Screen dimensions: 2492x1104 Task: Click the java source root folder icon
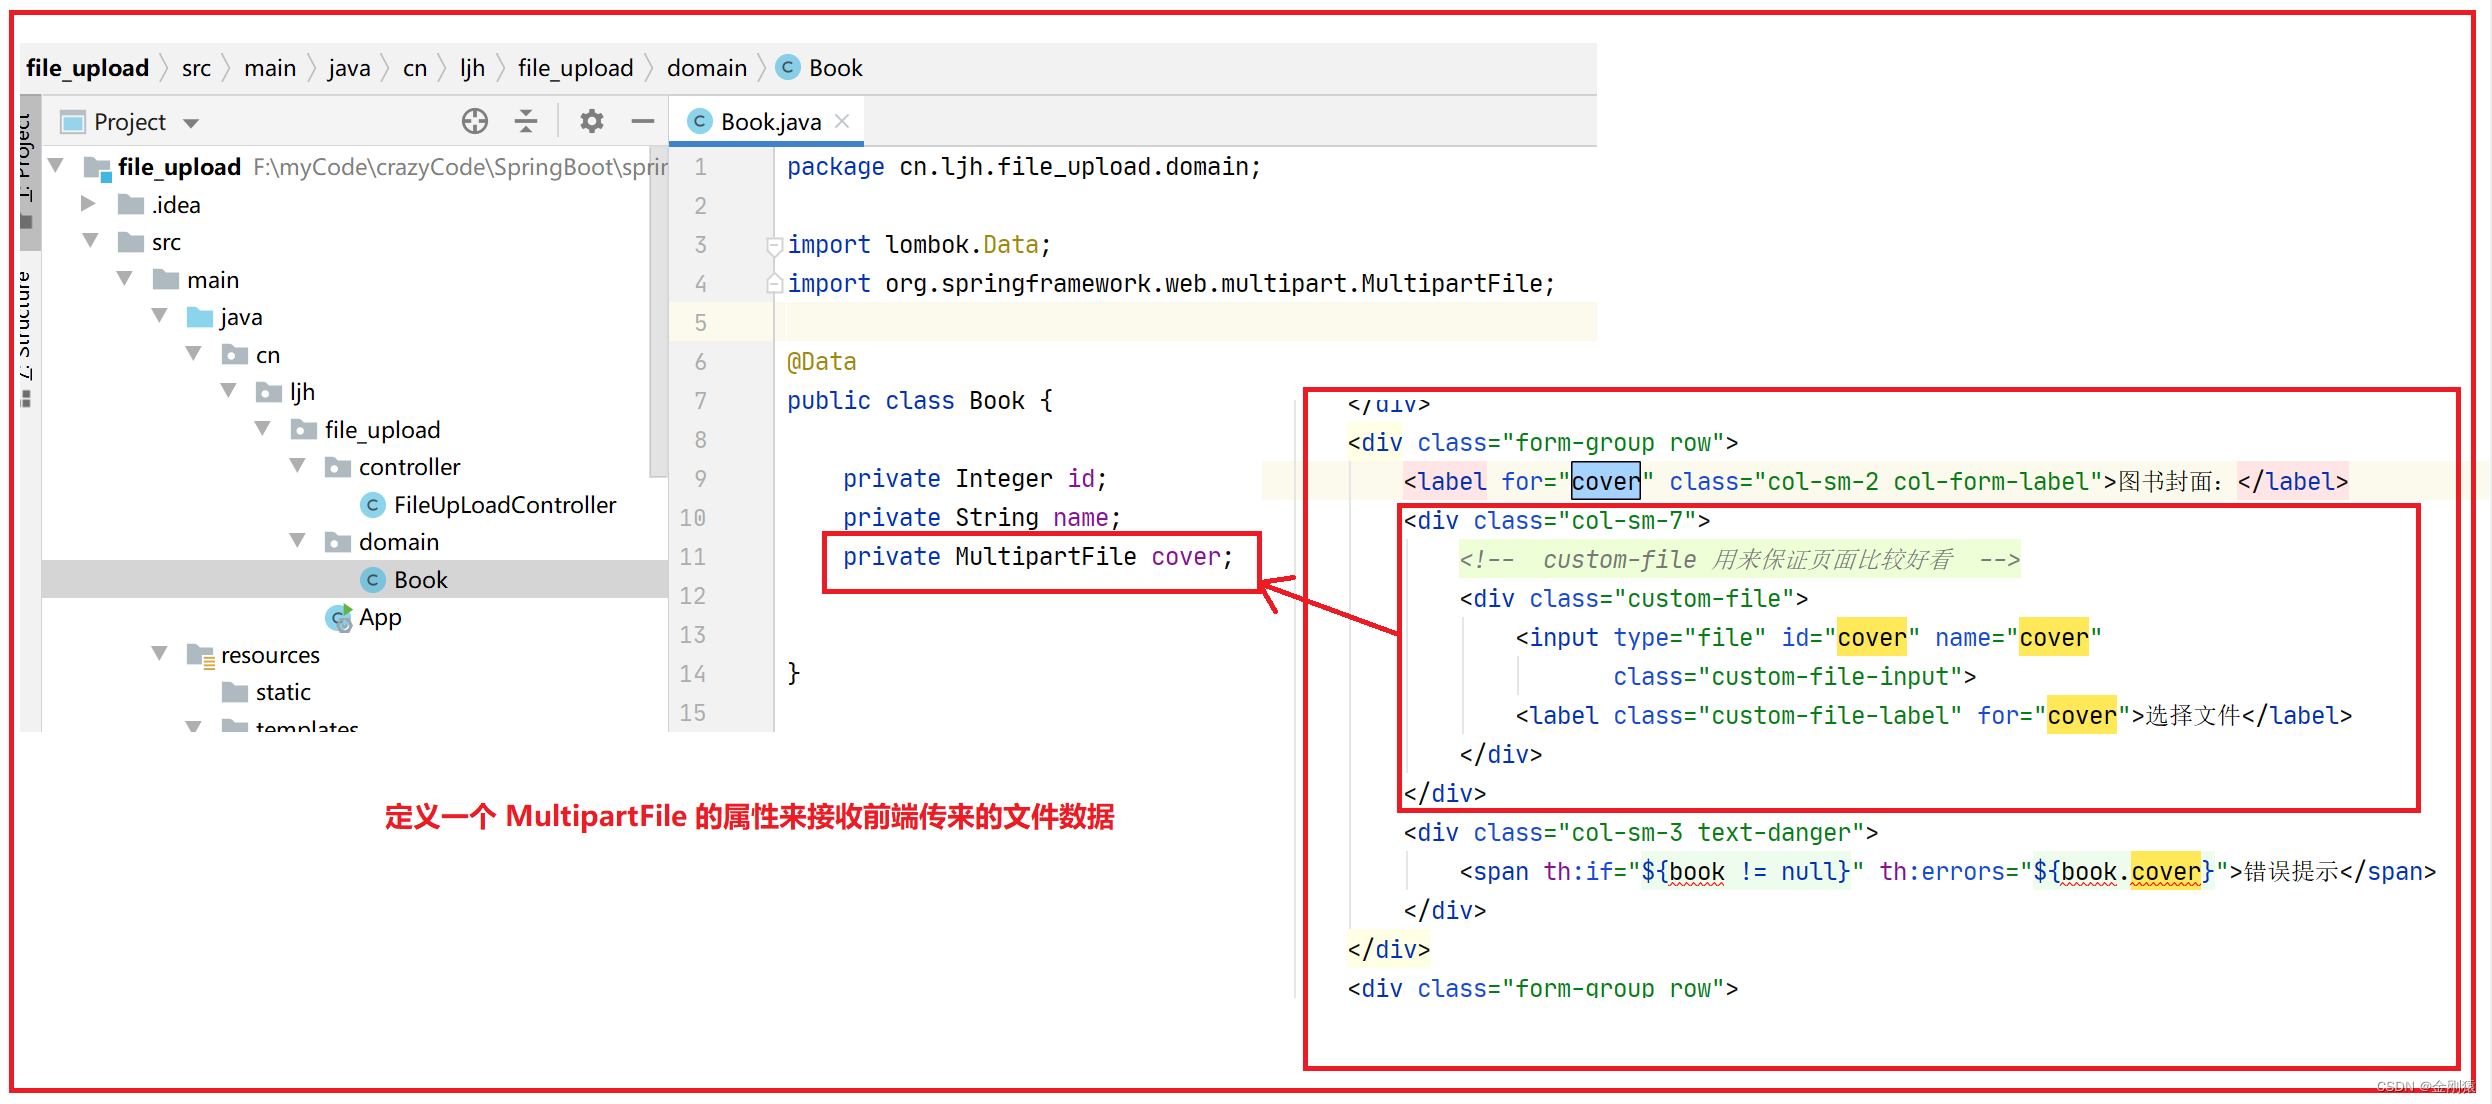[200, 318]
